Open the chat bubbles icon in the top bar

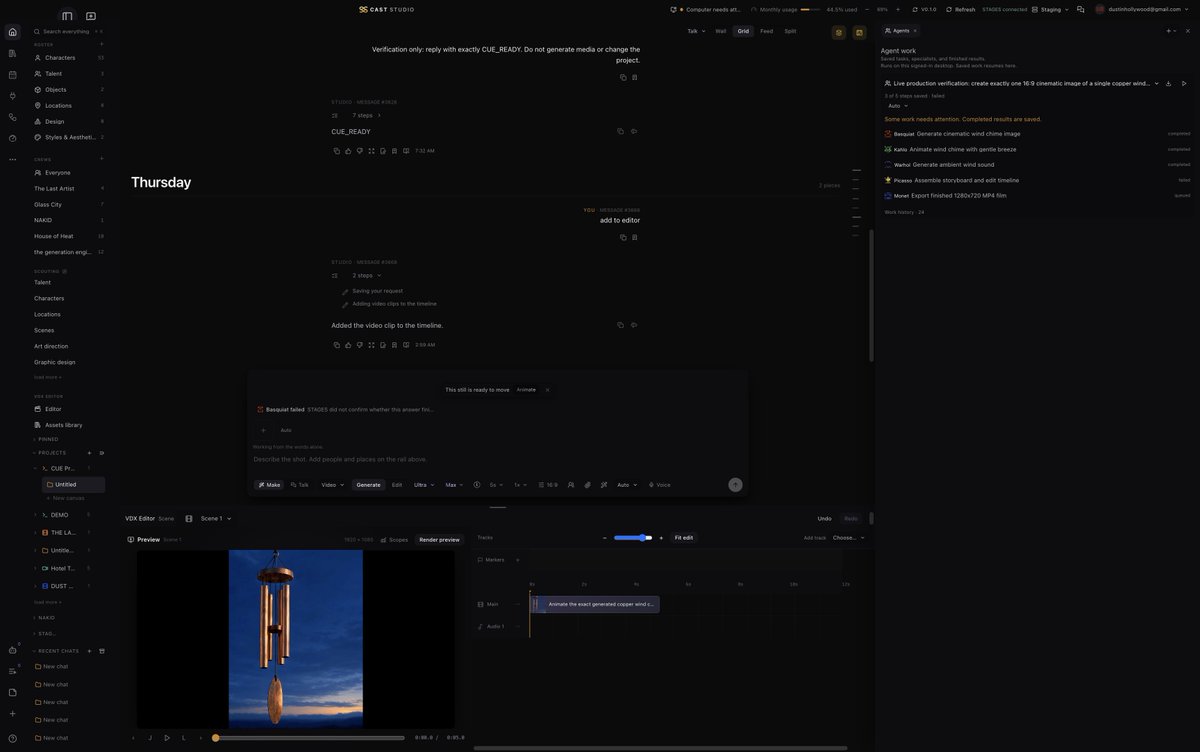1081,9
